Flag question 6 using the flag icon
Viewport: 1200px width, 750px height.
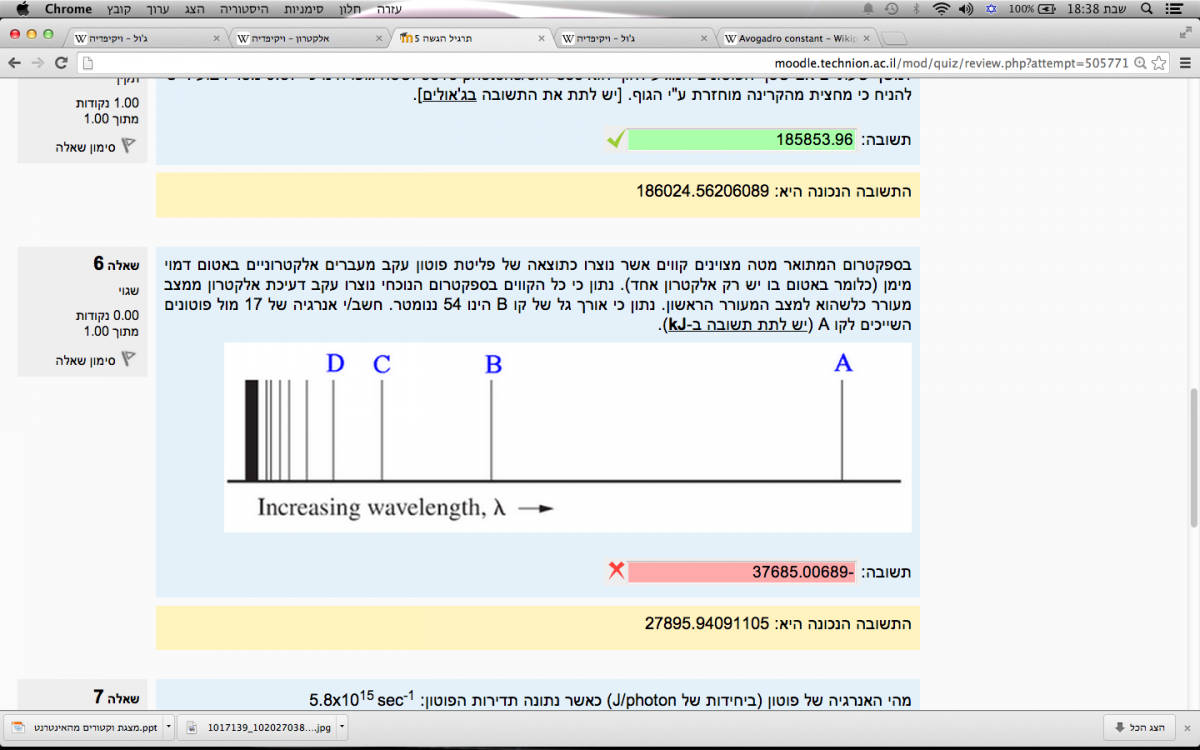pos(128,358)
